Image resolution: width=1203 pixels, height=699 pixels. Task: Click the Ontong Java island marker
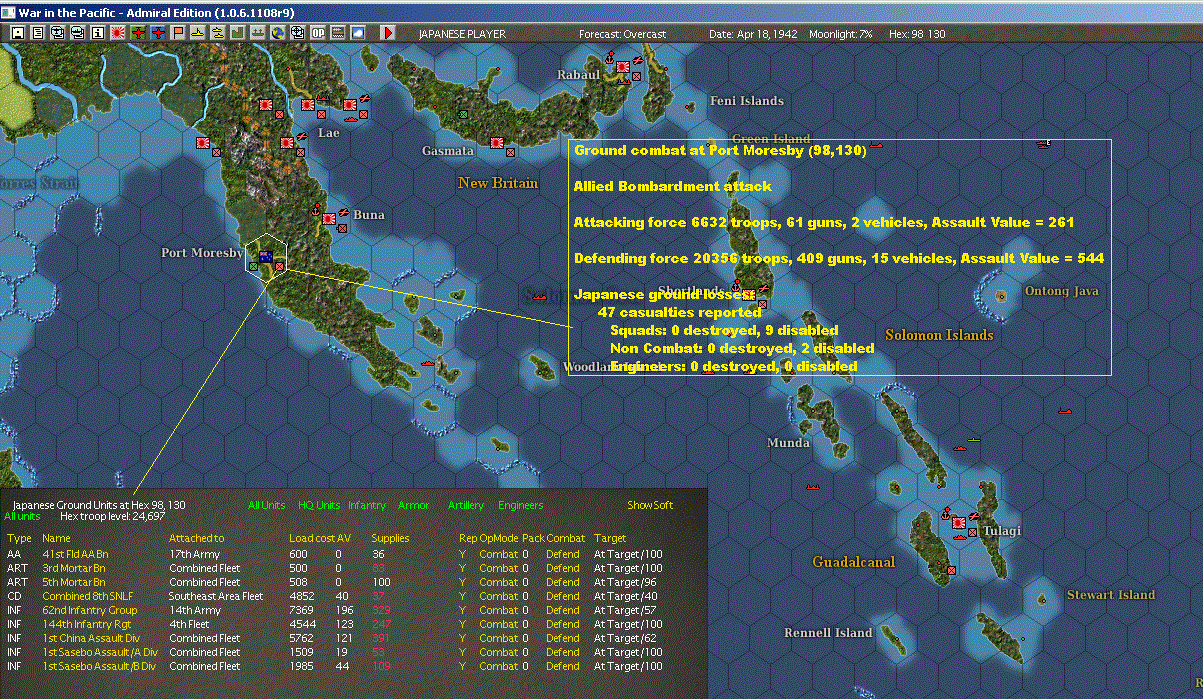click(x=1001, y=296)
